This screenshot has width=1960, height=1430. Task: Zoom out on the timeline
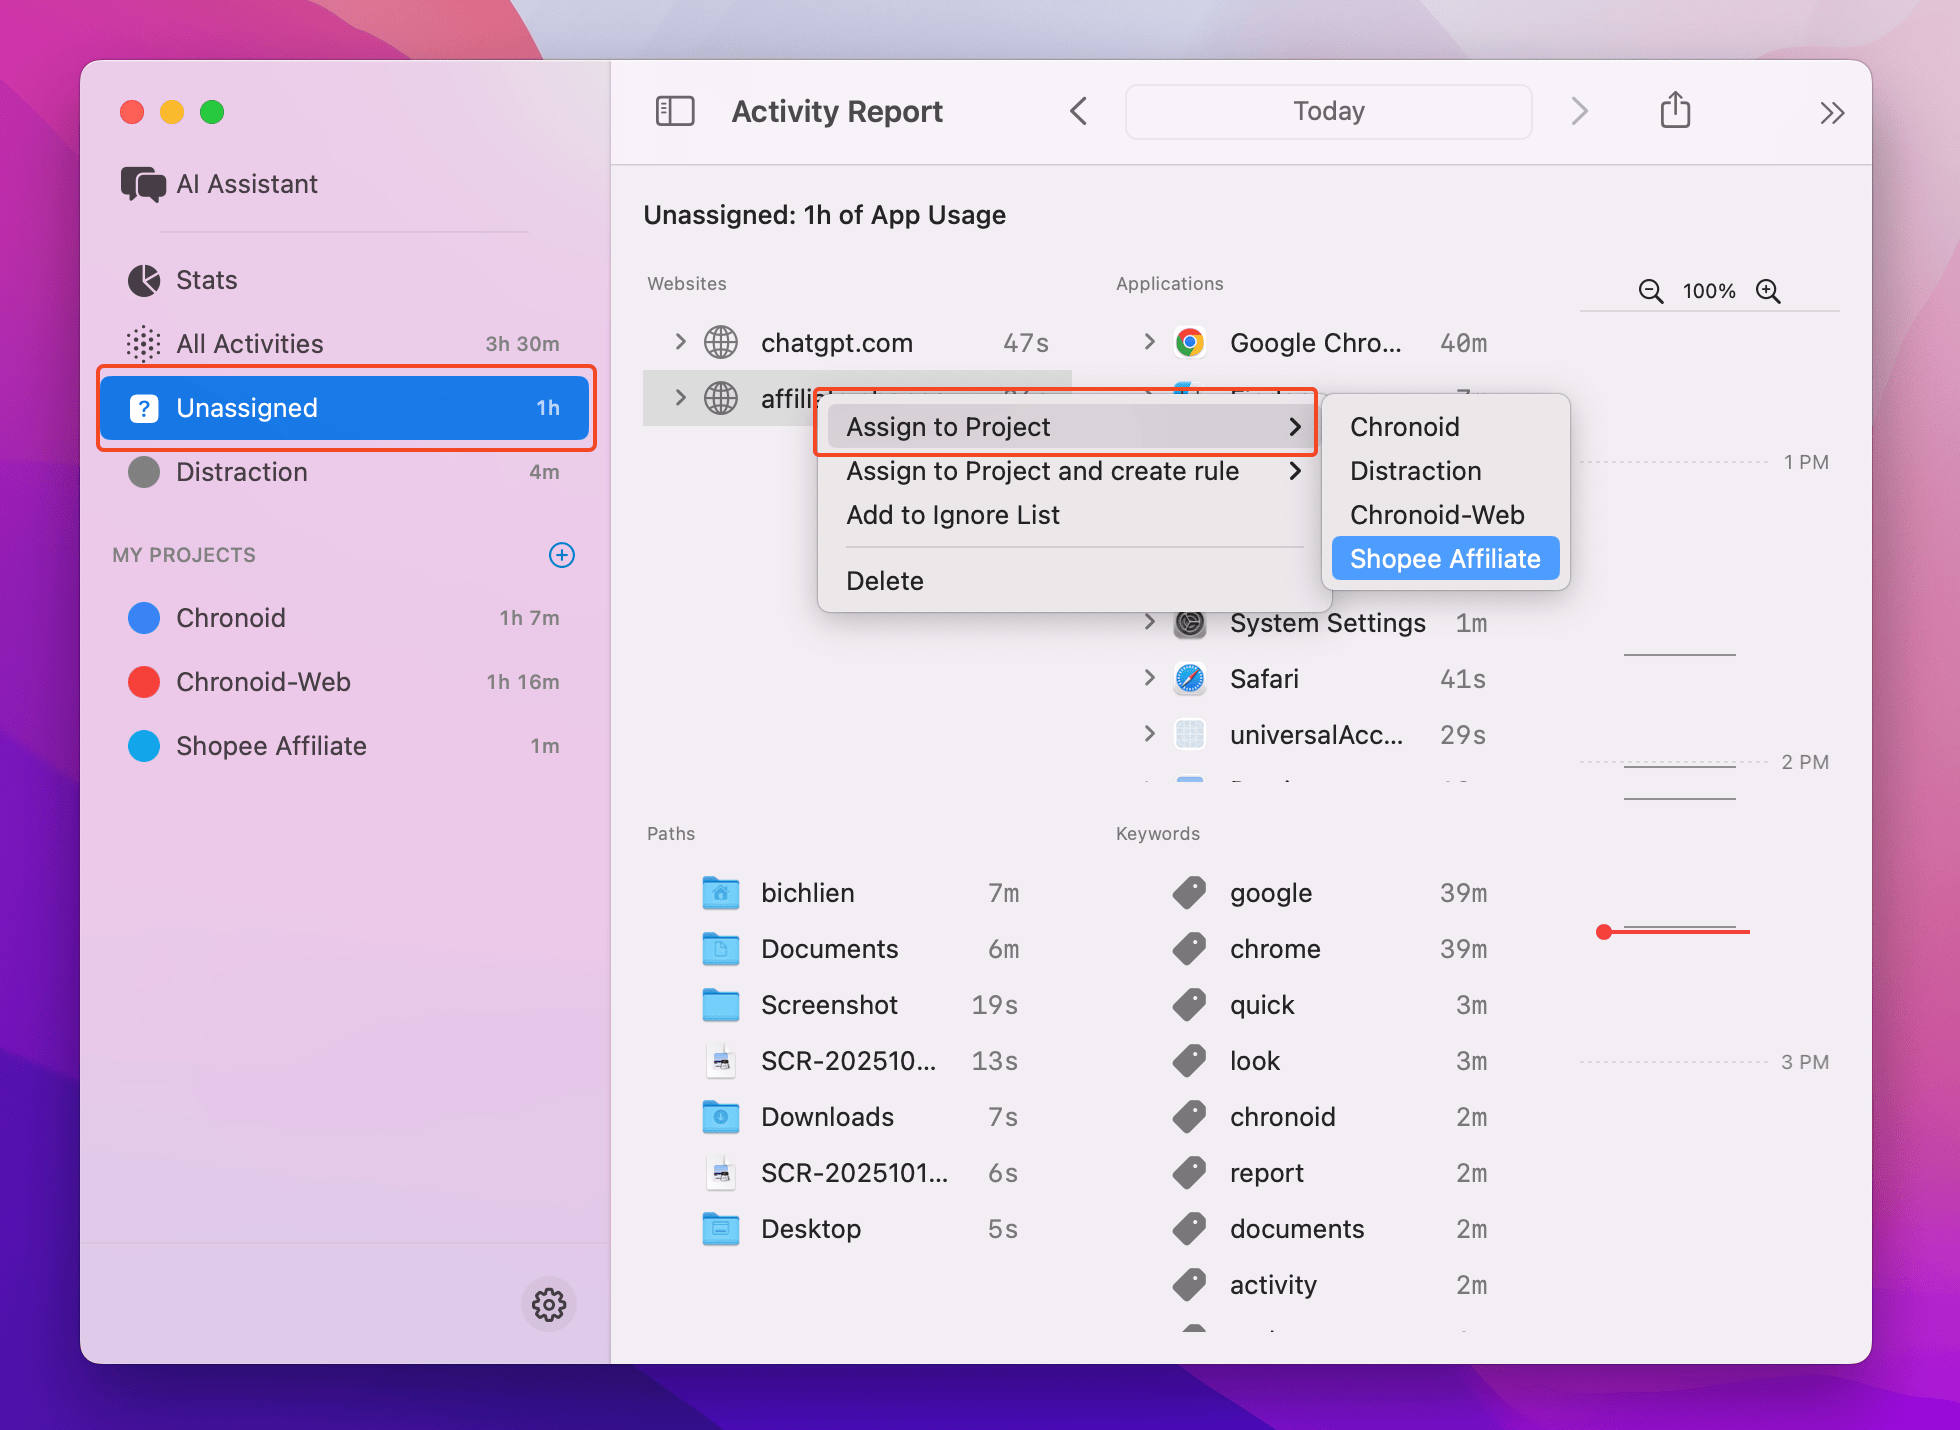pyautogui.click(x=1650, y=291)
